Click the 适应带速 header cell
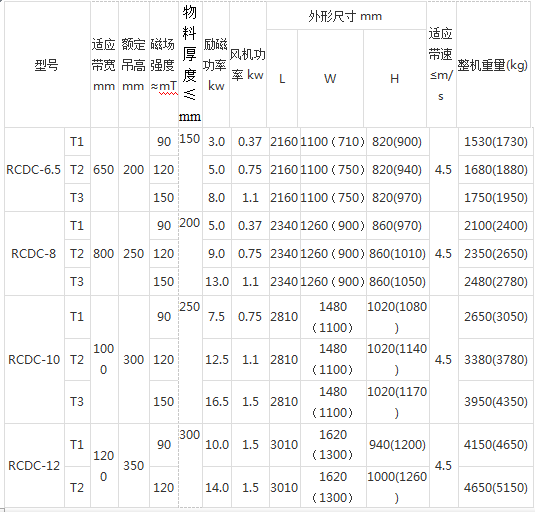Viewport: 535px width, 512px height. click(x=441, y=64)
